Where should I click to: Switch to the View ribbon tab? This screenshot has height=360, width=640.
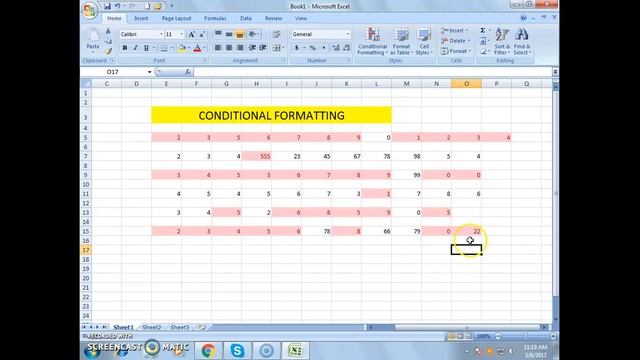click(301, 18)
